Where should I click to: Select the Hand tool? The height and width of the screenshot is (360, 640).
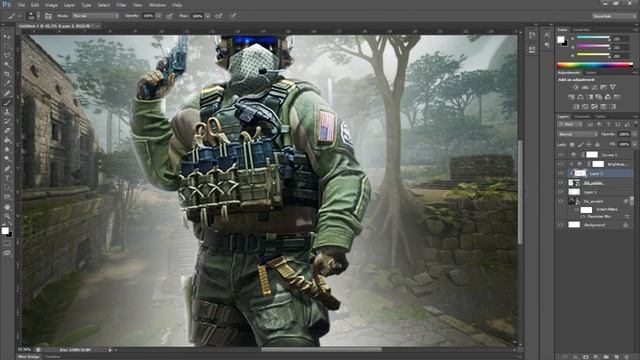click(7, 207)
